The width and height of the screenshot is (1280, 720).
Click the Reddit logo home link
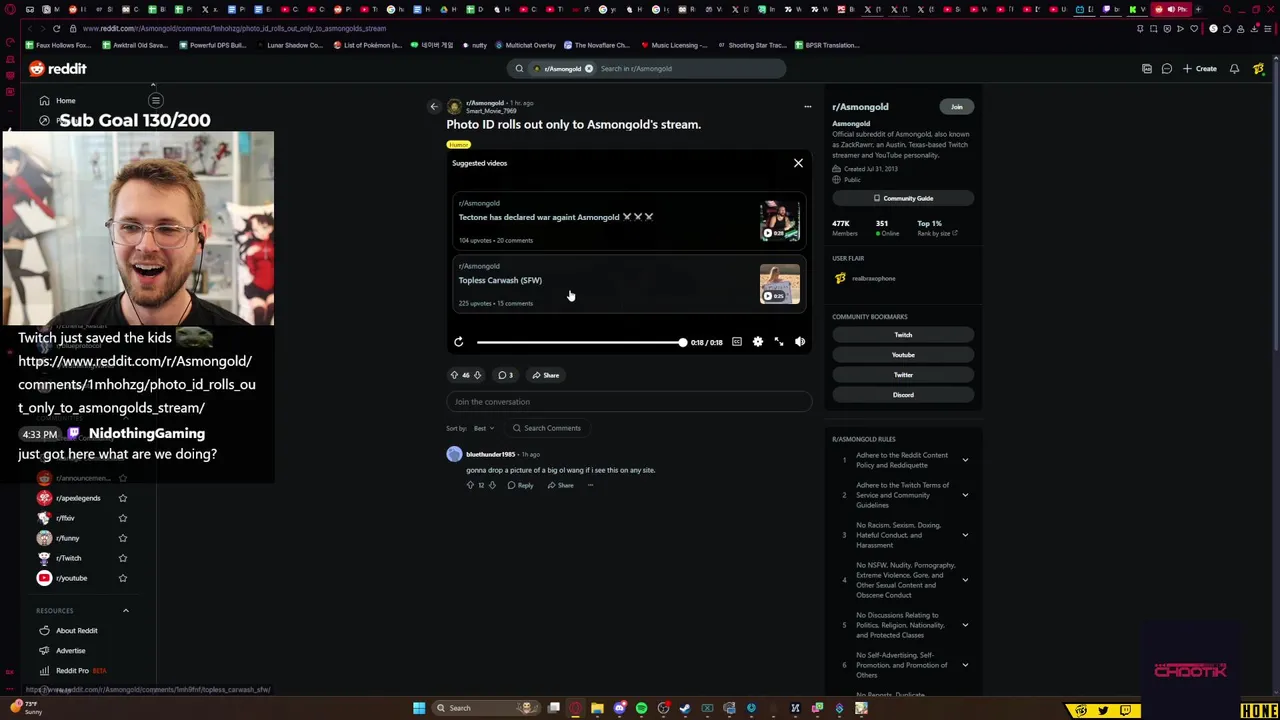[58, 69]
